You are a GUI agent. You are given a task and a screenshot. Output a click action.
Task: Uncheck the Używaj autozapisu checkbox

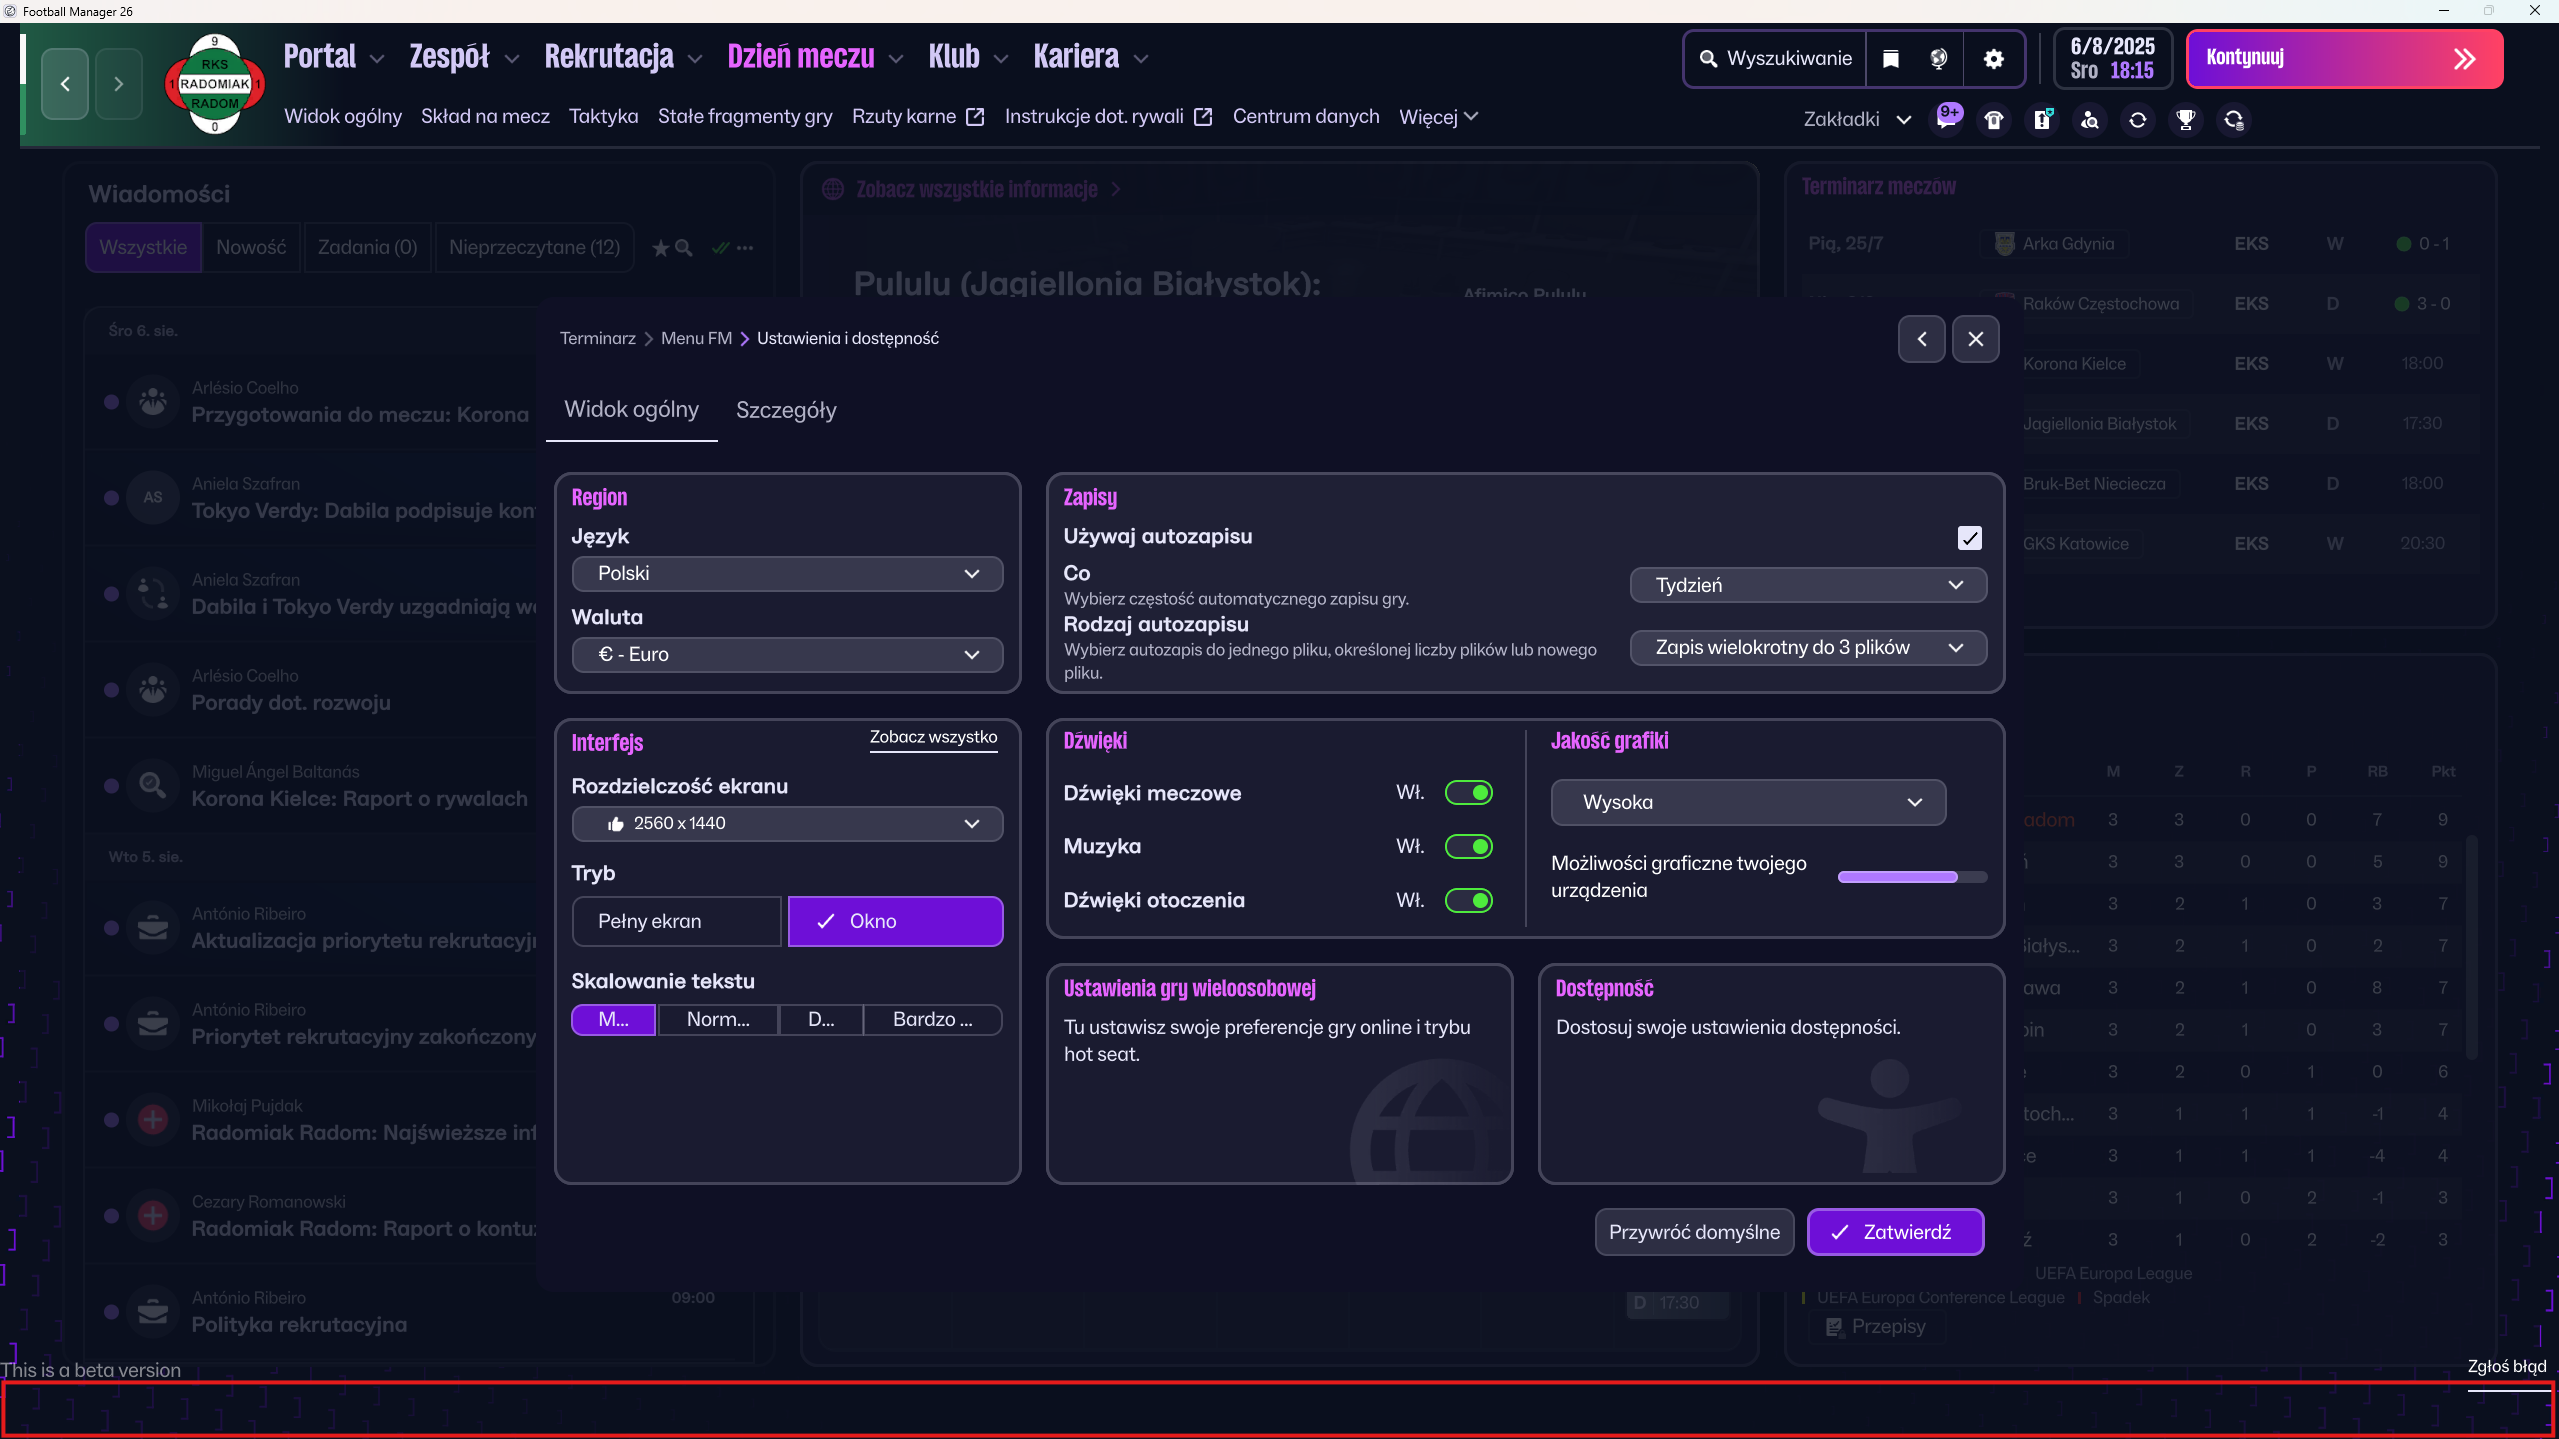point(1969,538)
